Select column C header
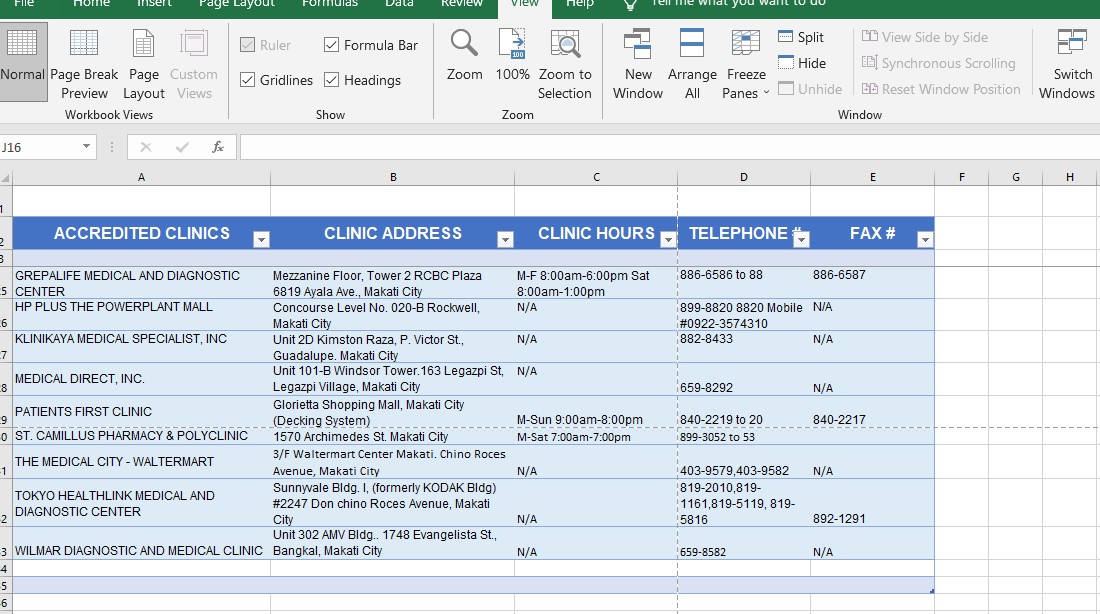The width and height of the screenshot is (1100, 614). click(x=596, y=178)
